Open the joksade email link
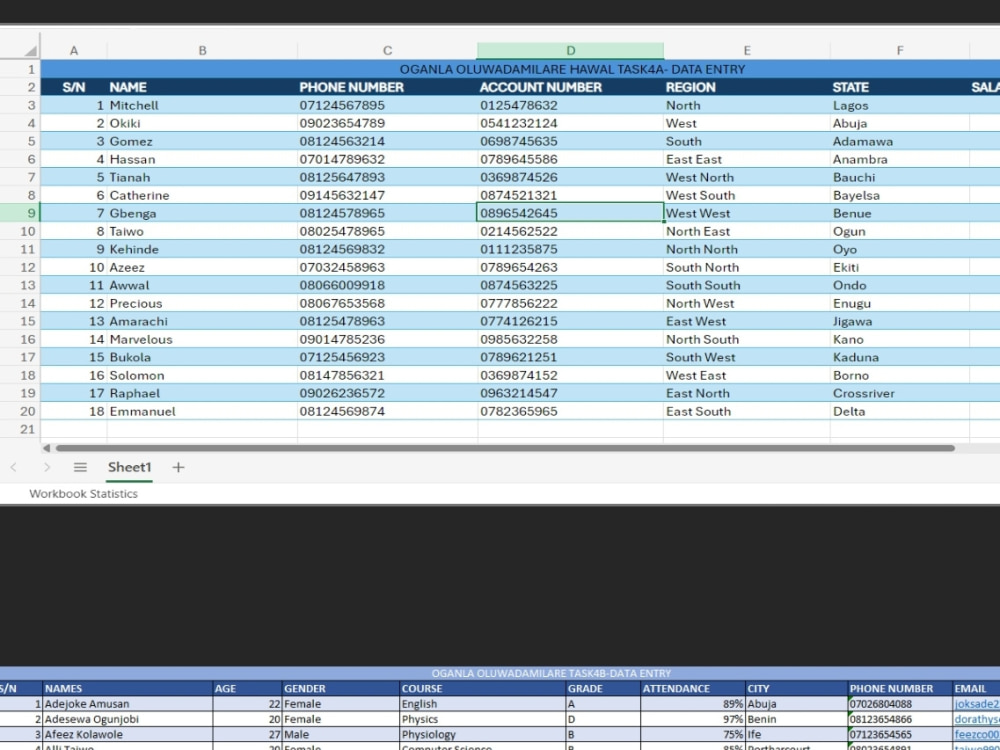This screenshot has width=1000, height=750. tap(977, 704)
